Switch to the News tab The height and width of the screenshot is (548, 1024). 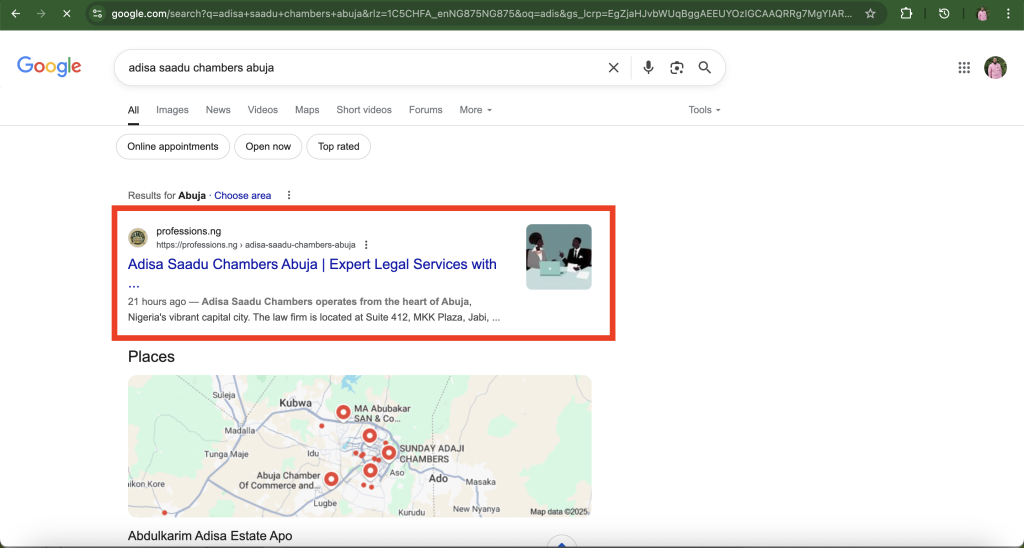coord(218,110)
